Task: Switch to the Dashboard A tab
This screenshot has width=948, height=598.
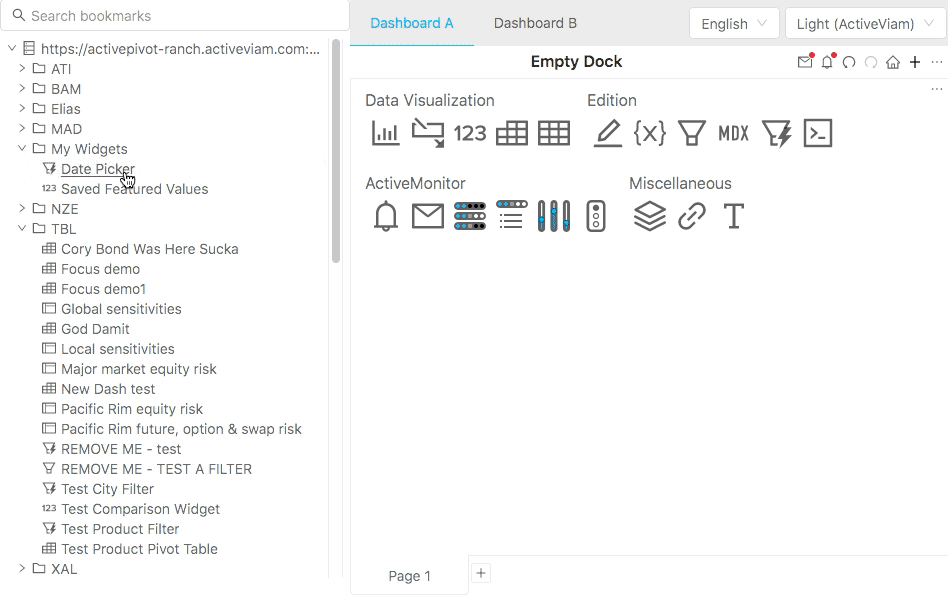Action: click(412, 23)
